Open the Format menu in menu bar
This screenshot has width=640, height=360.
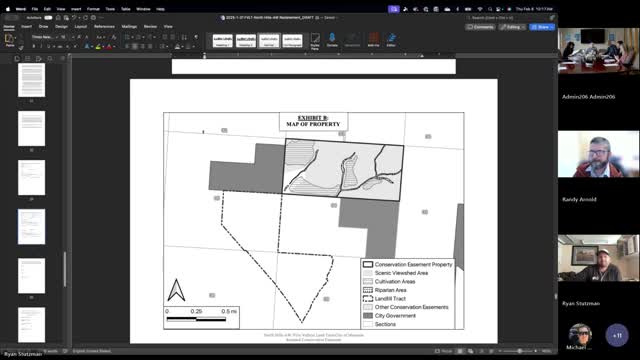[x=93, y=9]
